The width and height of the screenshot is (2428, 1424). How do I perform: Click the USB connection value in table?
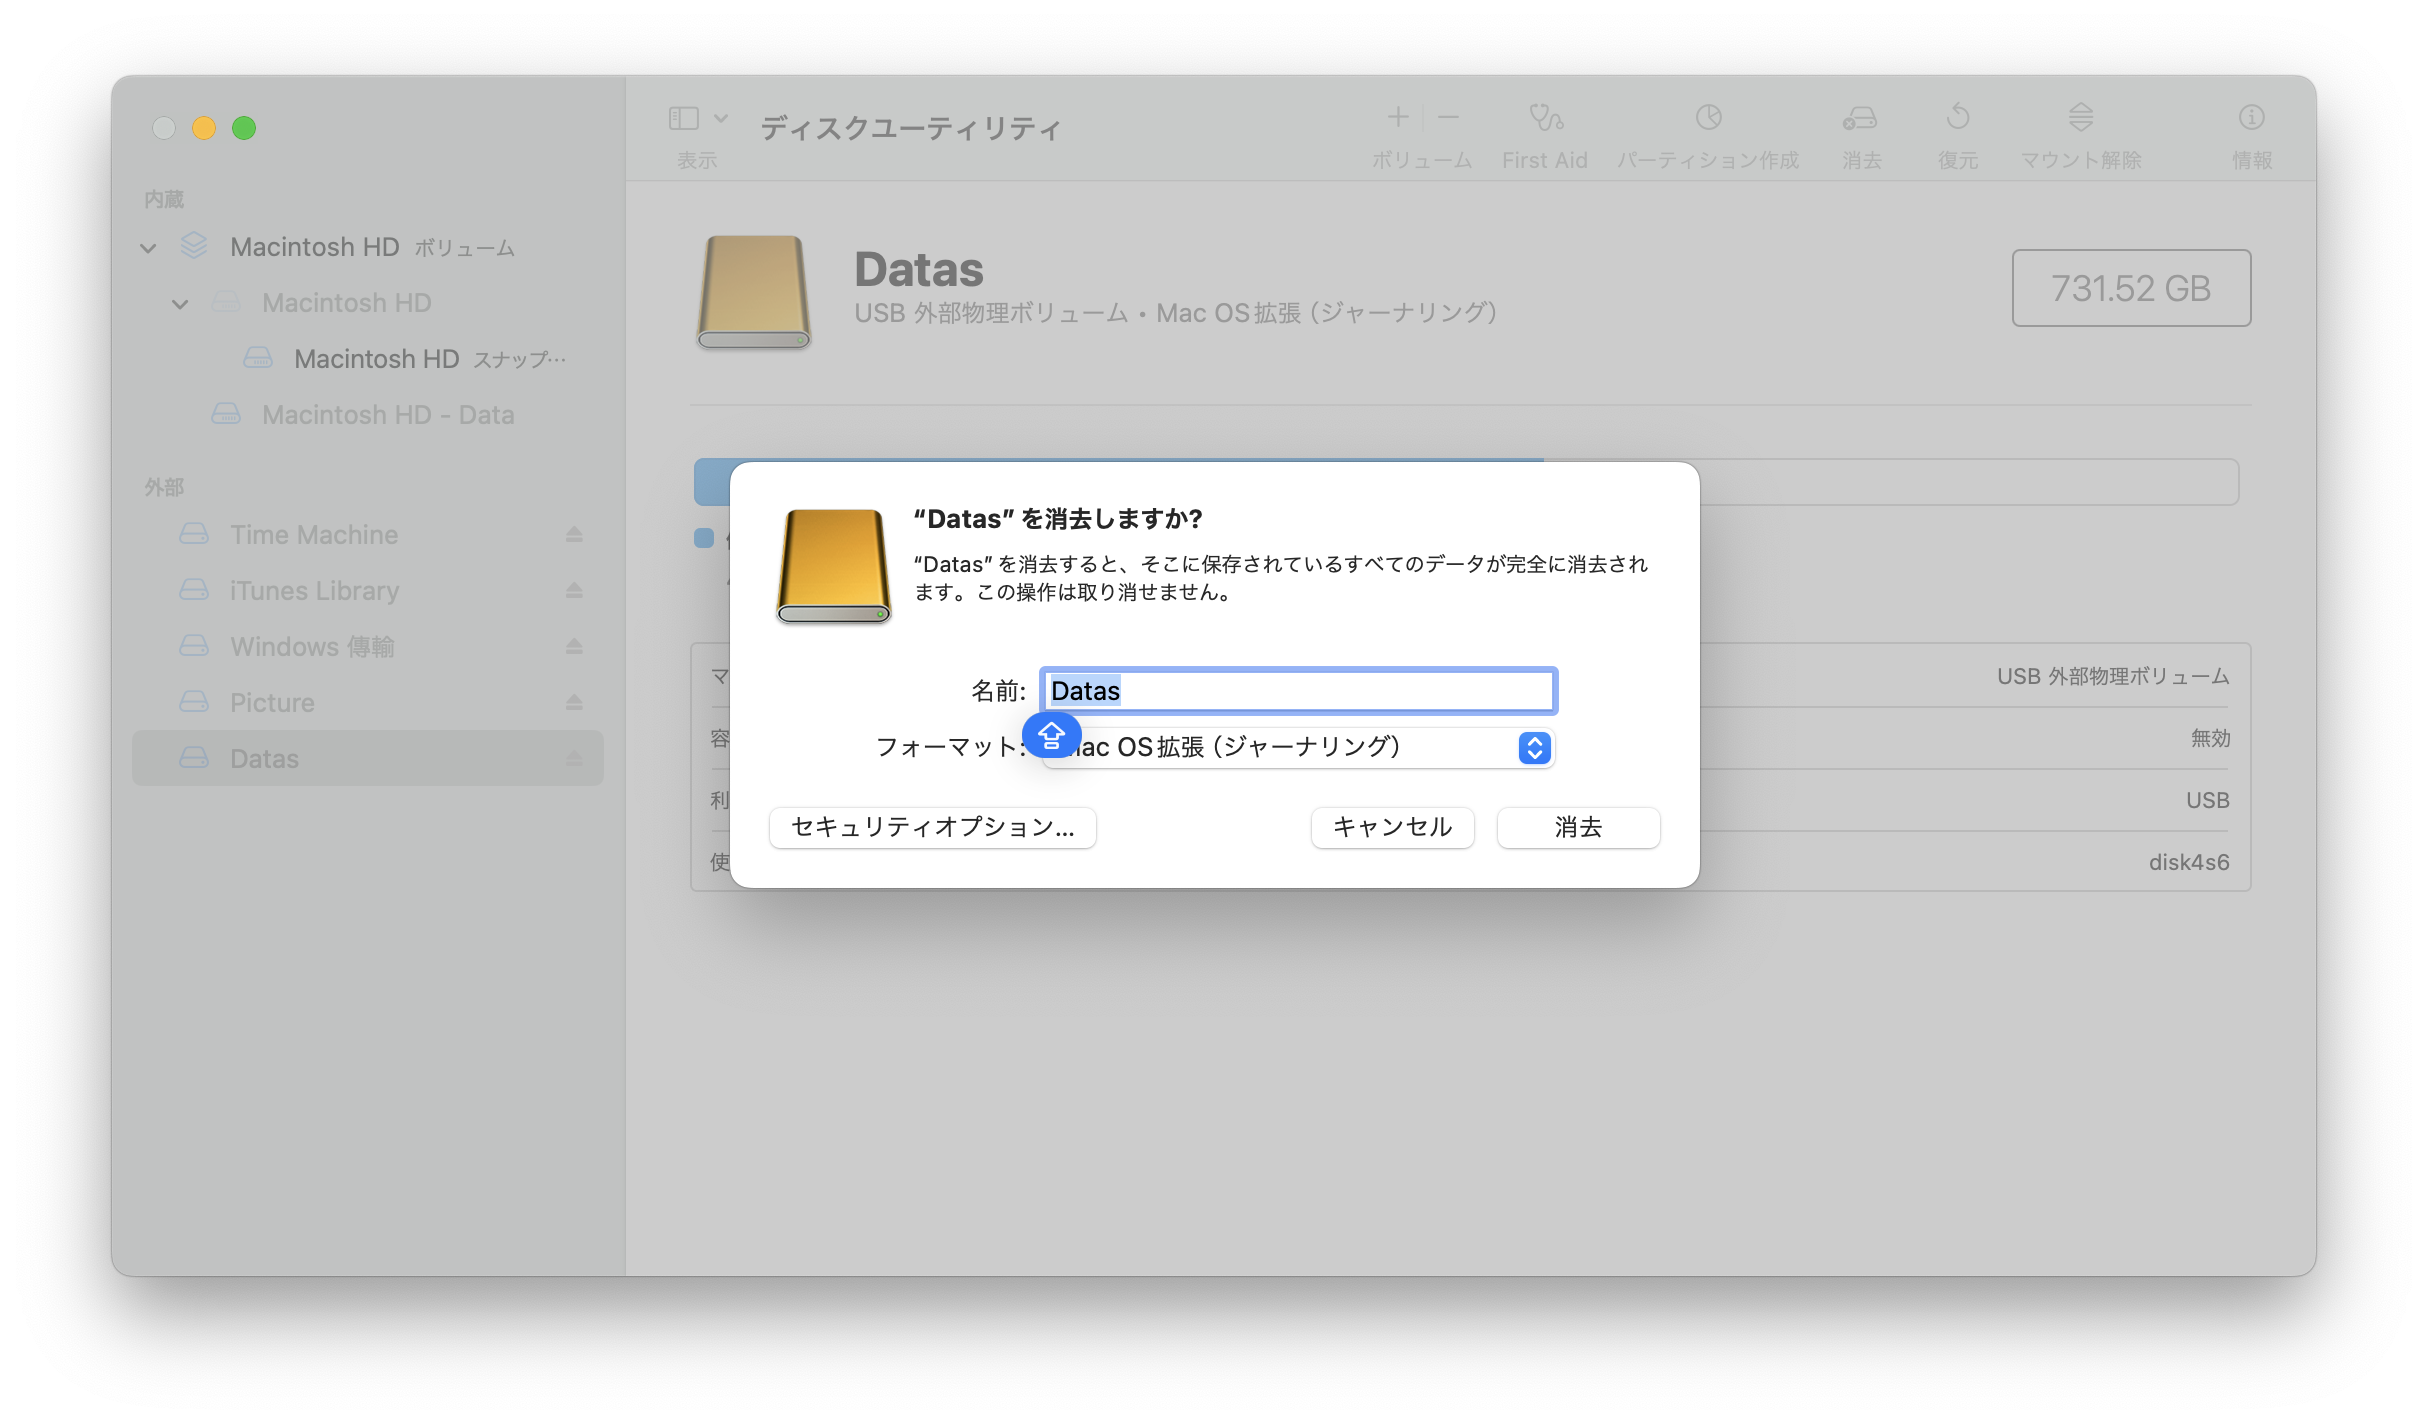pos(2208,800)
